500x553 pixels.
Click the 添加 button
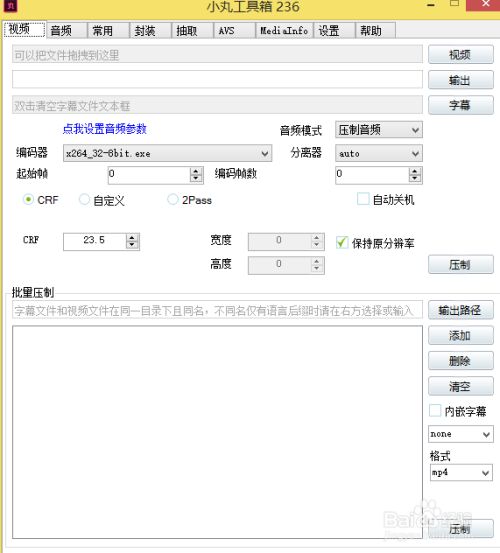(x=461, y=335)
